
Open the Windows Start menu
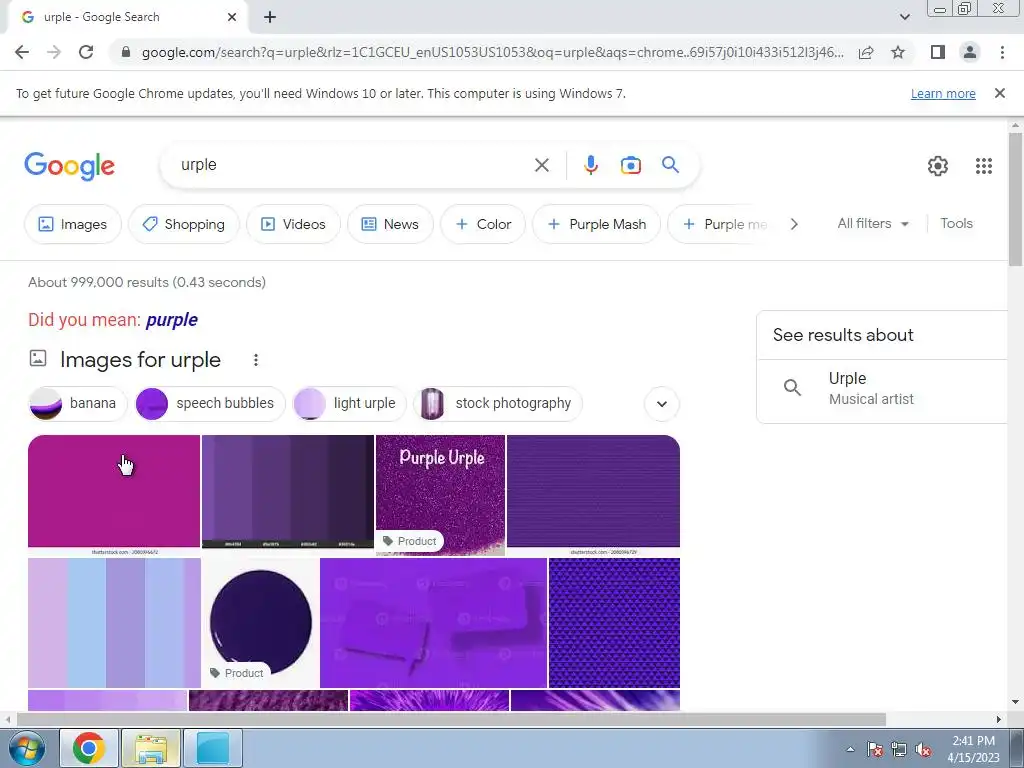[x=27, y=748]
